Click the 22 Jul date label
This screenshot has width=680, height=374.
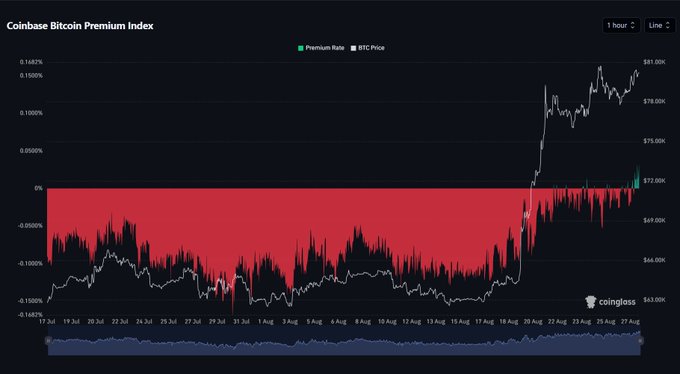click(120, 322)
